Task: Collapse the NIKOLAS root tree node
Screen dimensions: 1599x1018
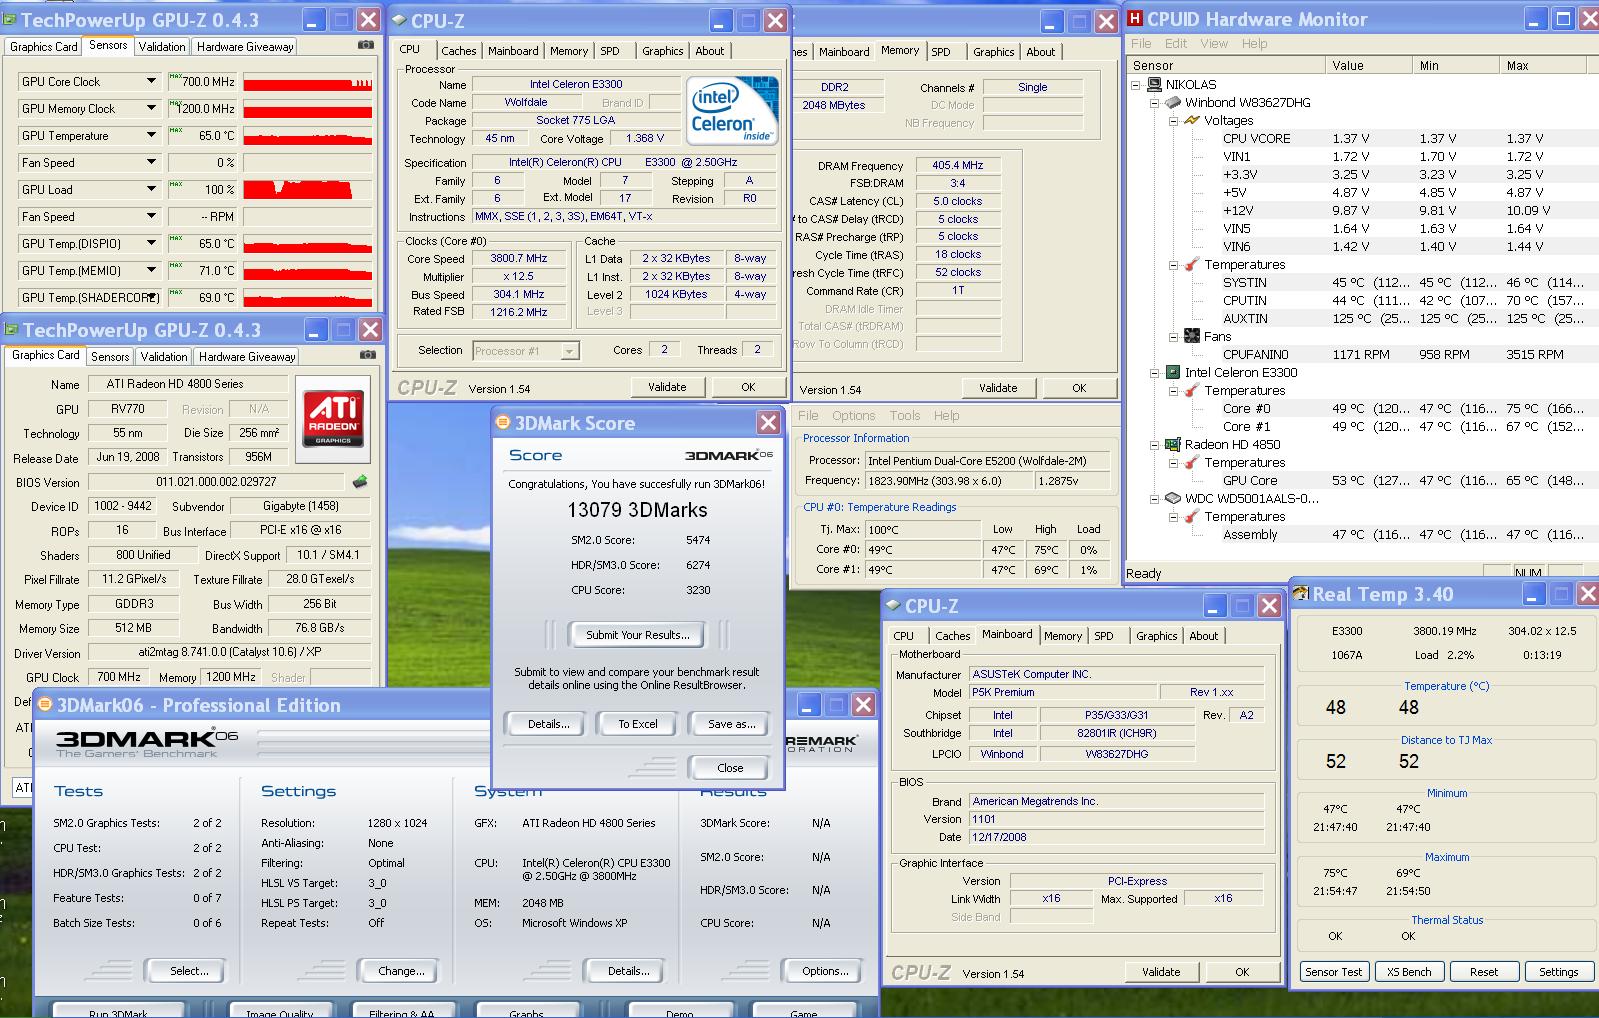Action: coord(1136,85)
